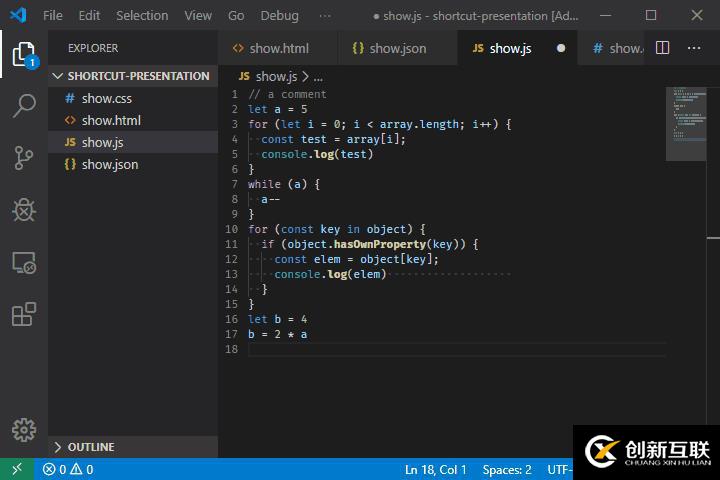Click the errors count in status bar

pyautogui.click(x=54, y=469)
